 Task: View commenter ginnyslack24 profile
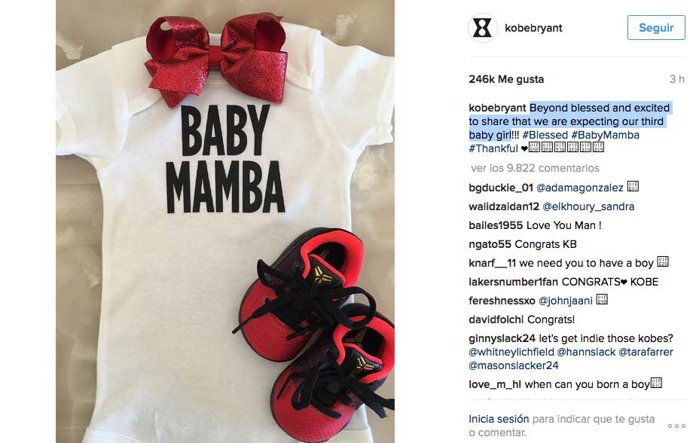point(502,338)
